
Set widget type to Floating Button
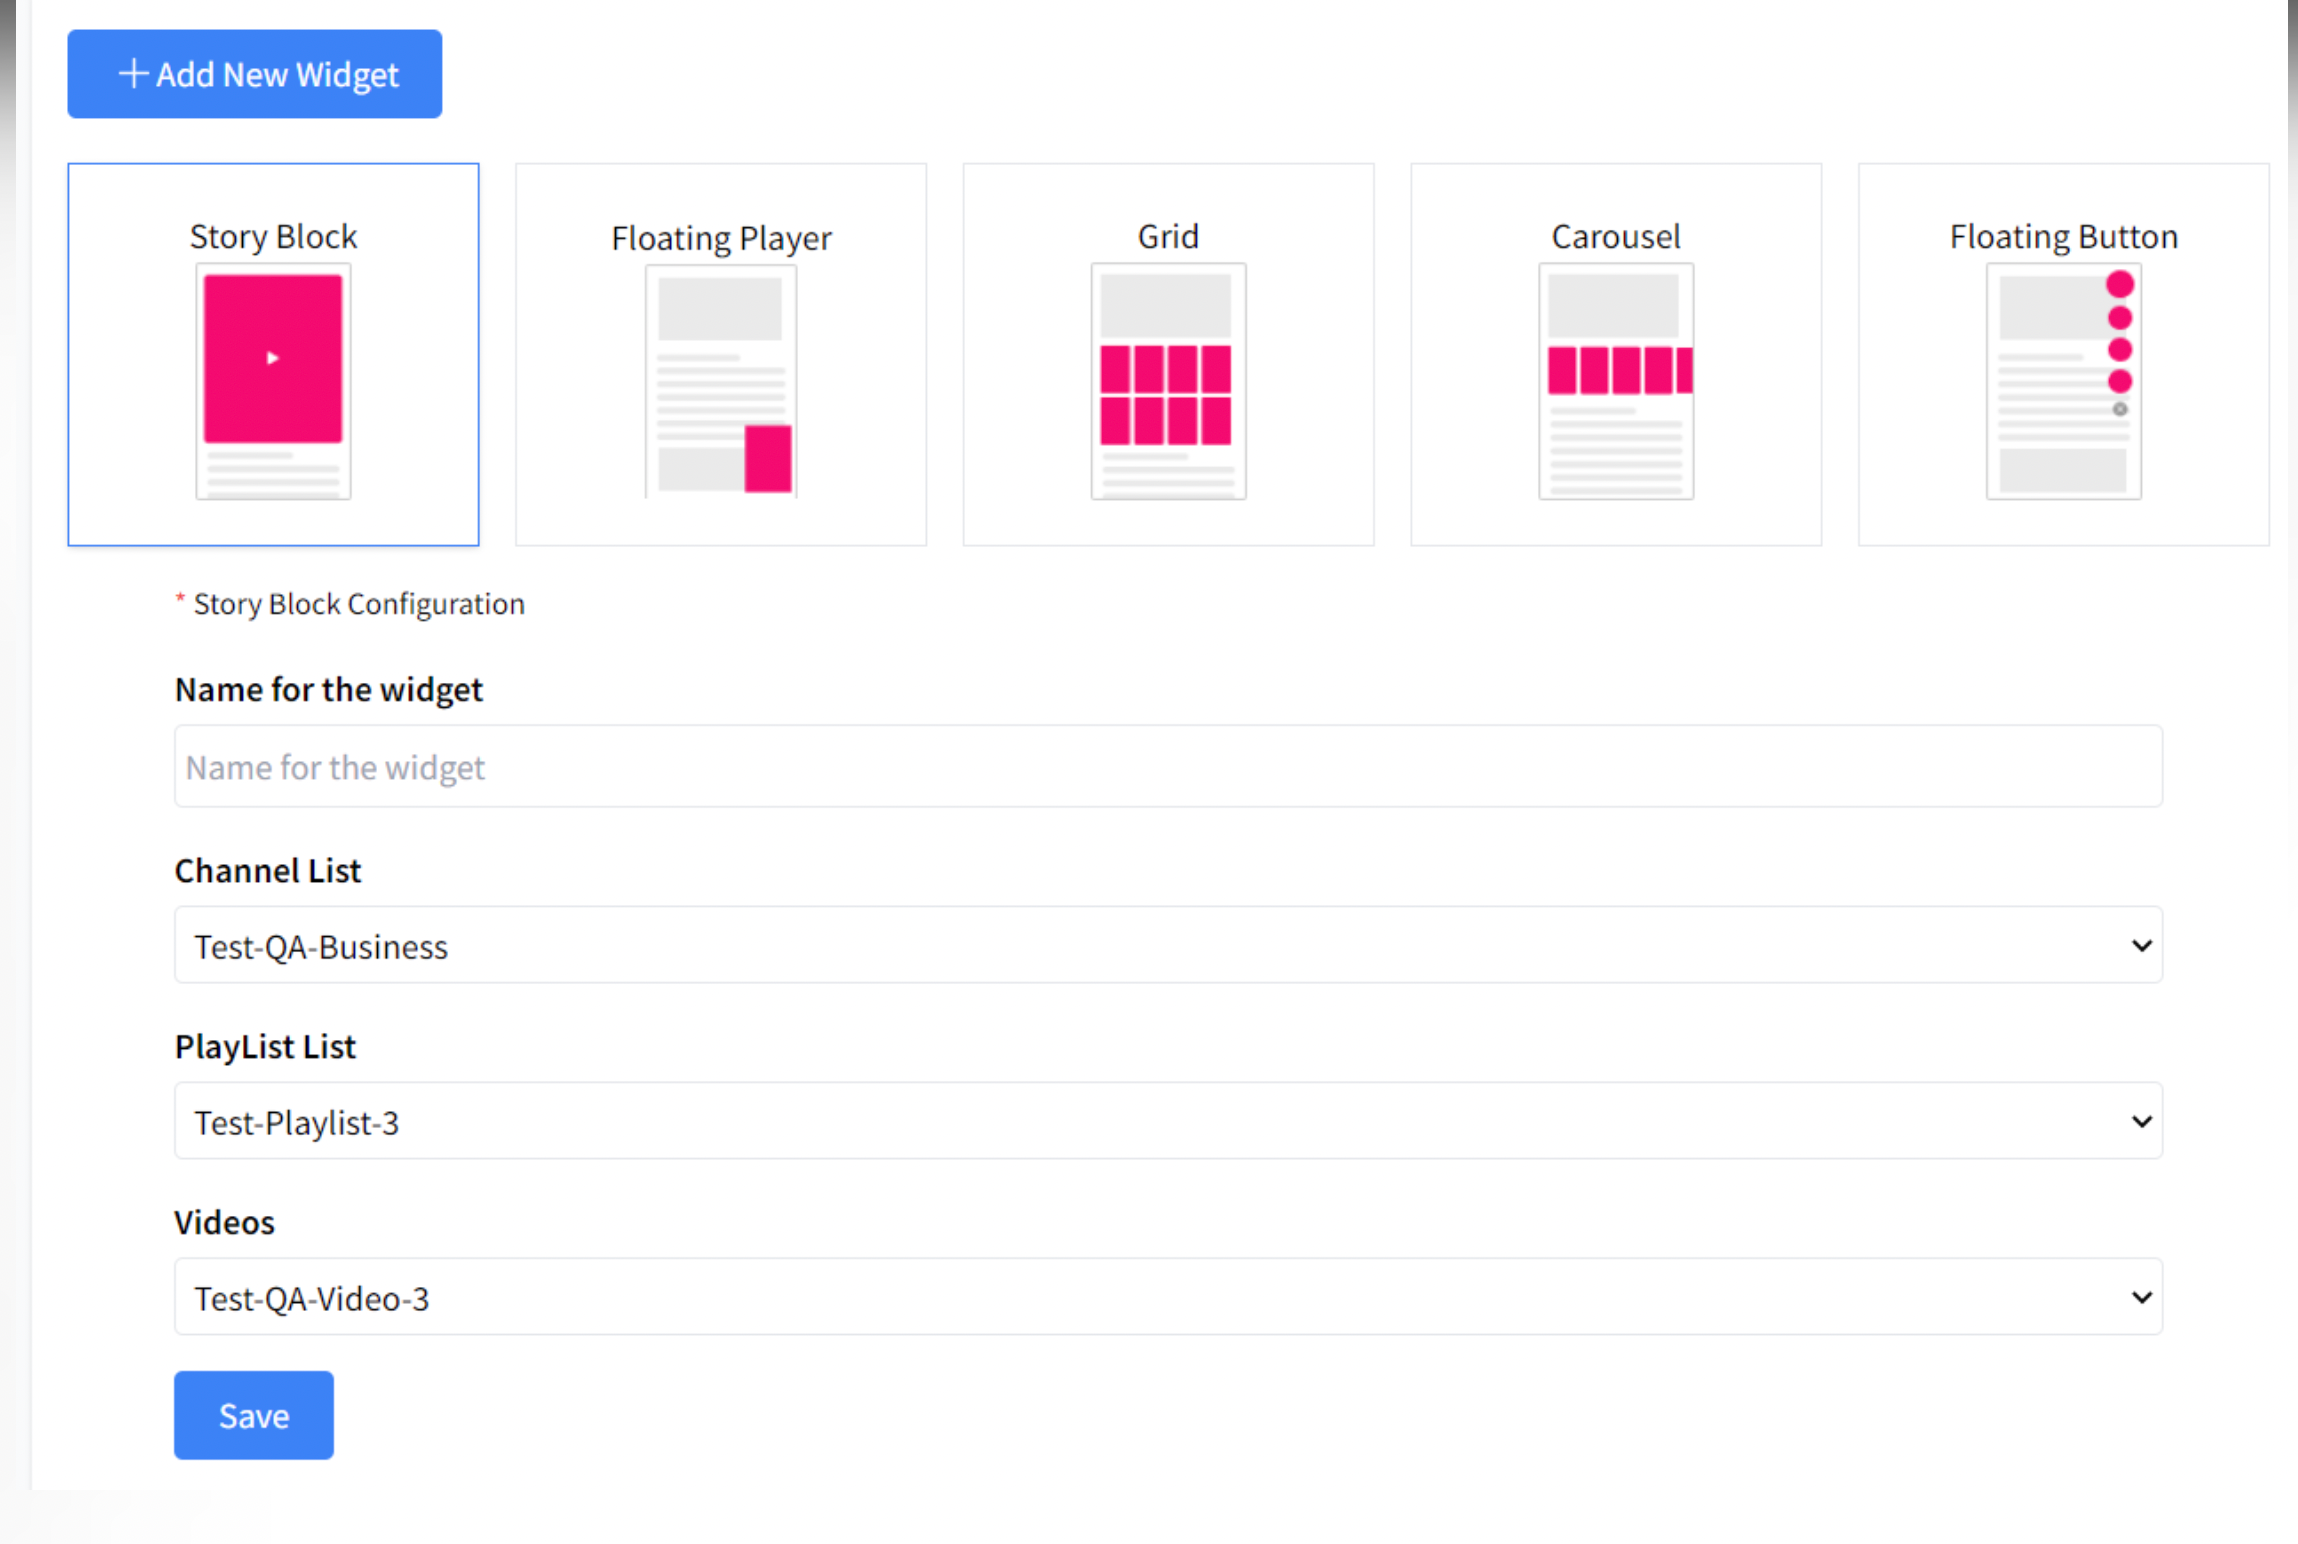2063,355
